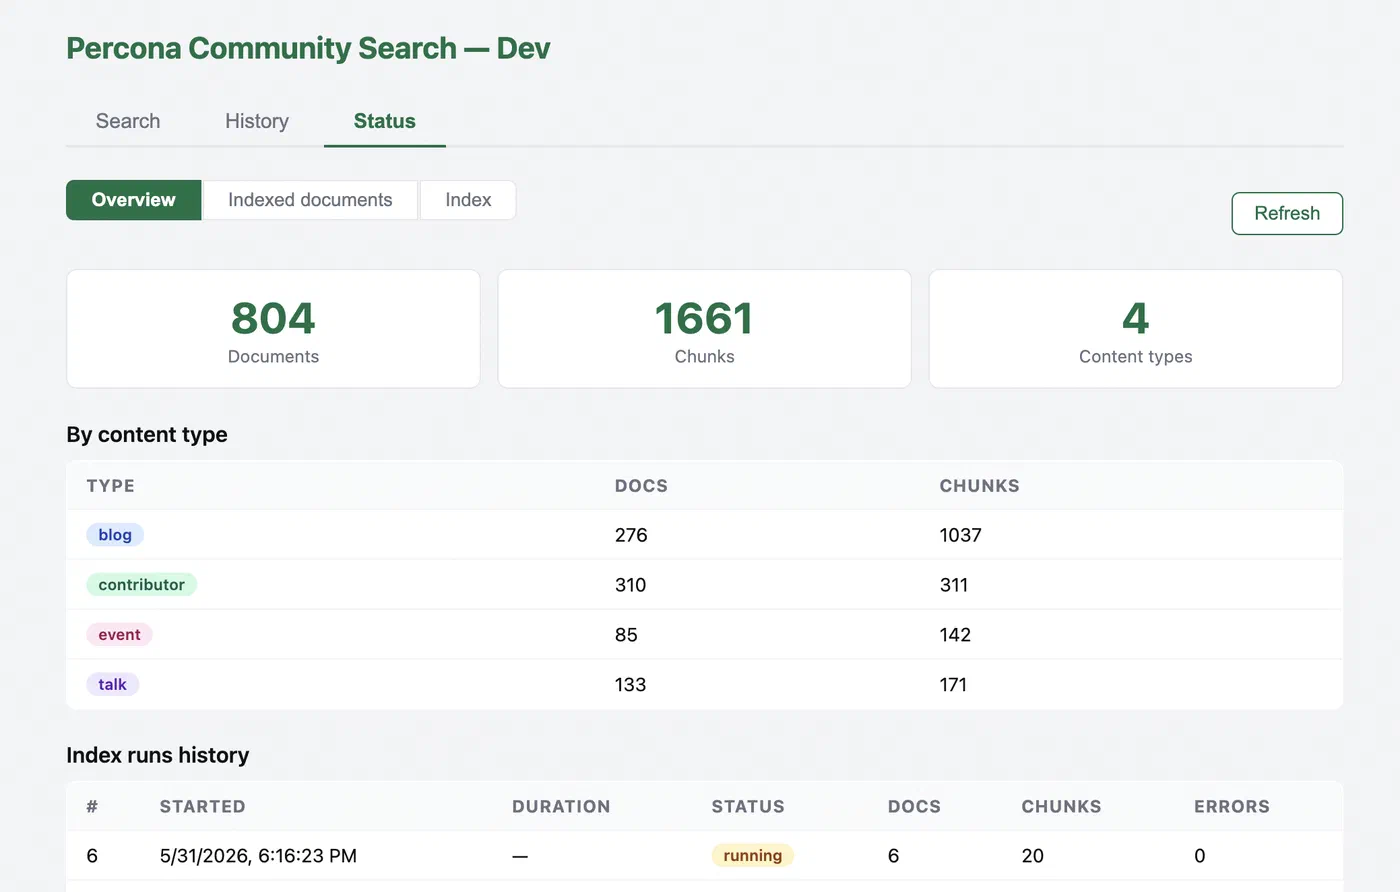This screenshot has height=892, width=1400.
Task: Click blog docs value 276
Action: [x=631, y=535]
